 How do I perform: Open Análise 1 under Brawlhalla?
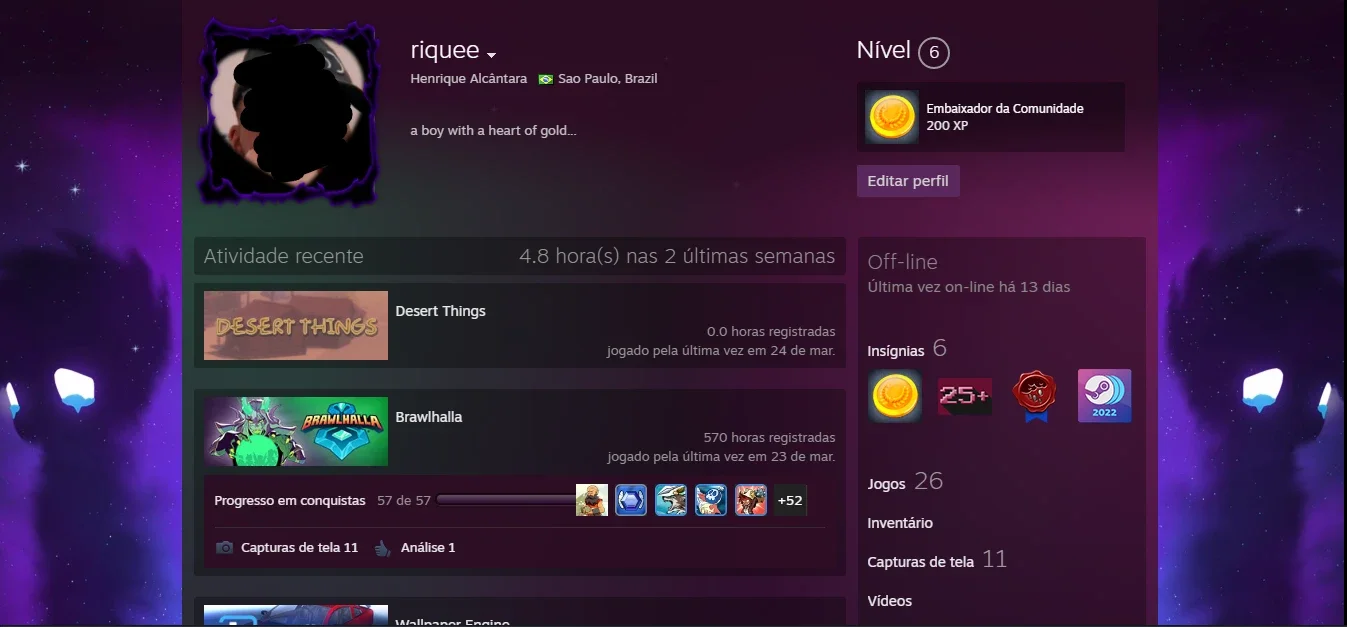coord(428,548)
